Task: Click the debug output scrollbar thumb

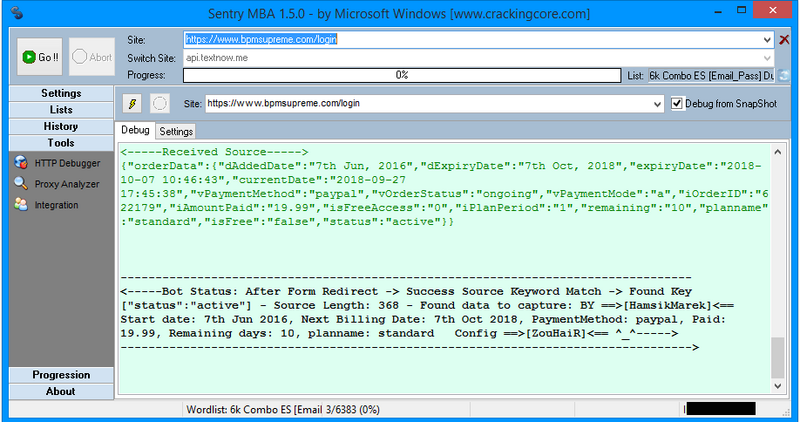Action: click(x=778, y=357)
